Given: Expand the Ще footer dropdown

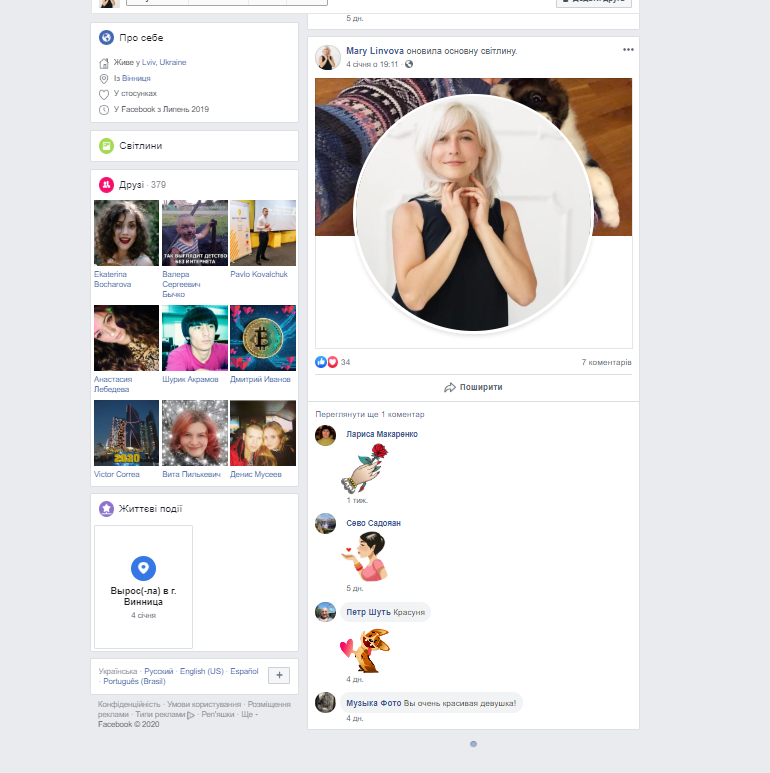Looking at the screenshot, I should click(249, 714).
